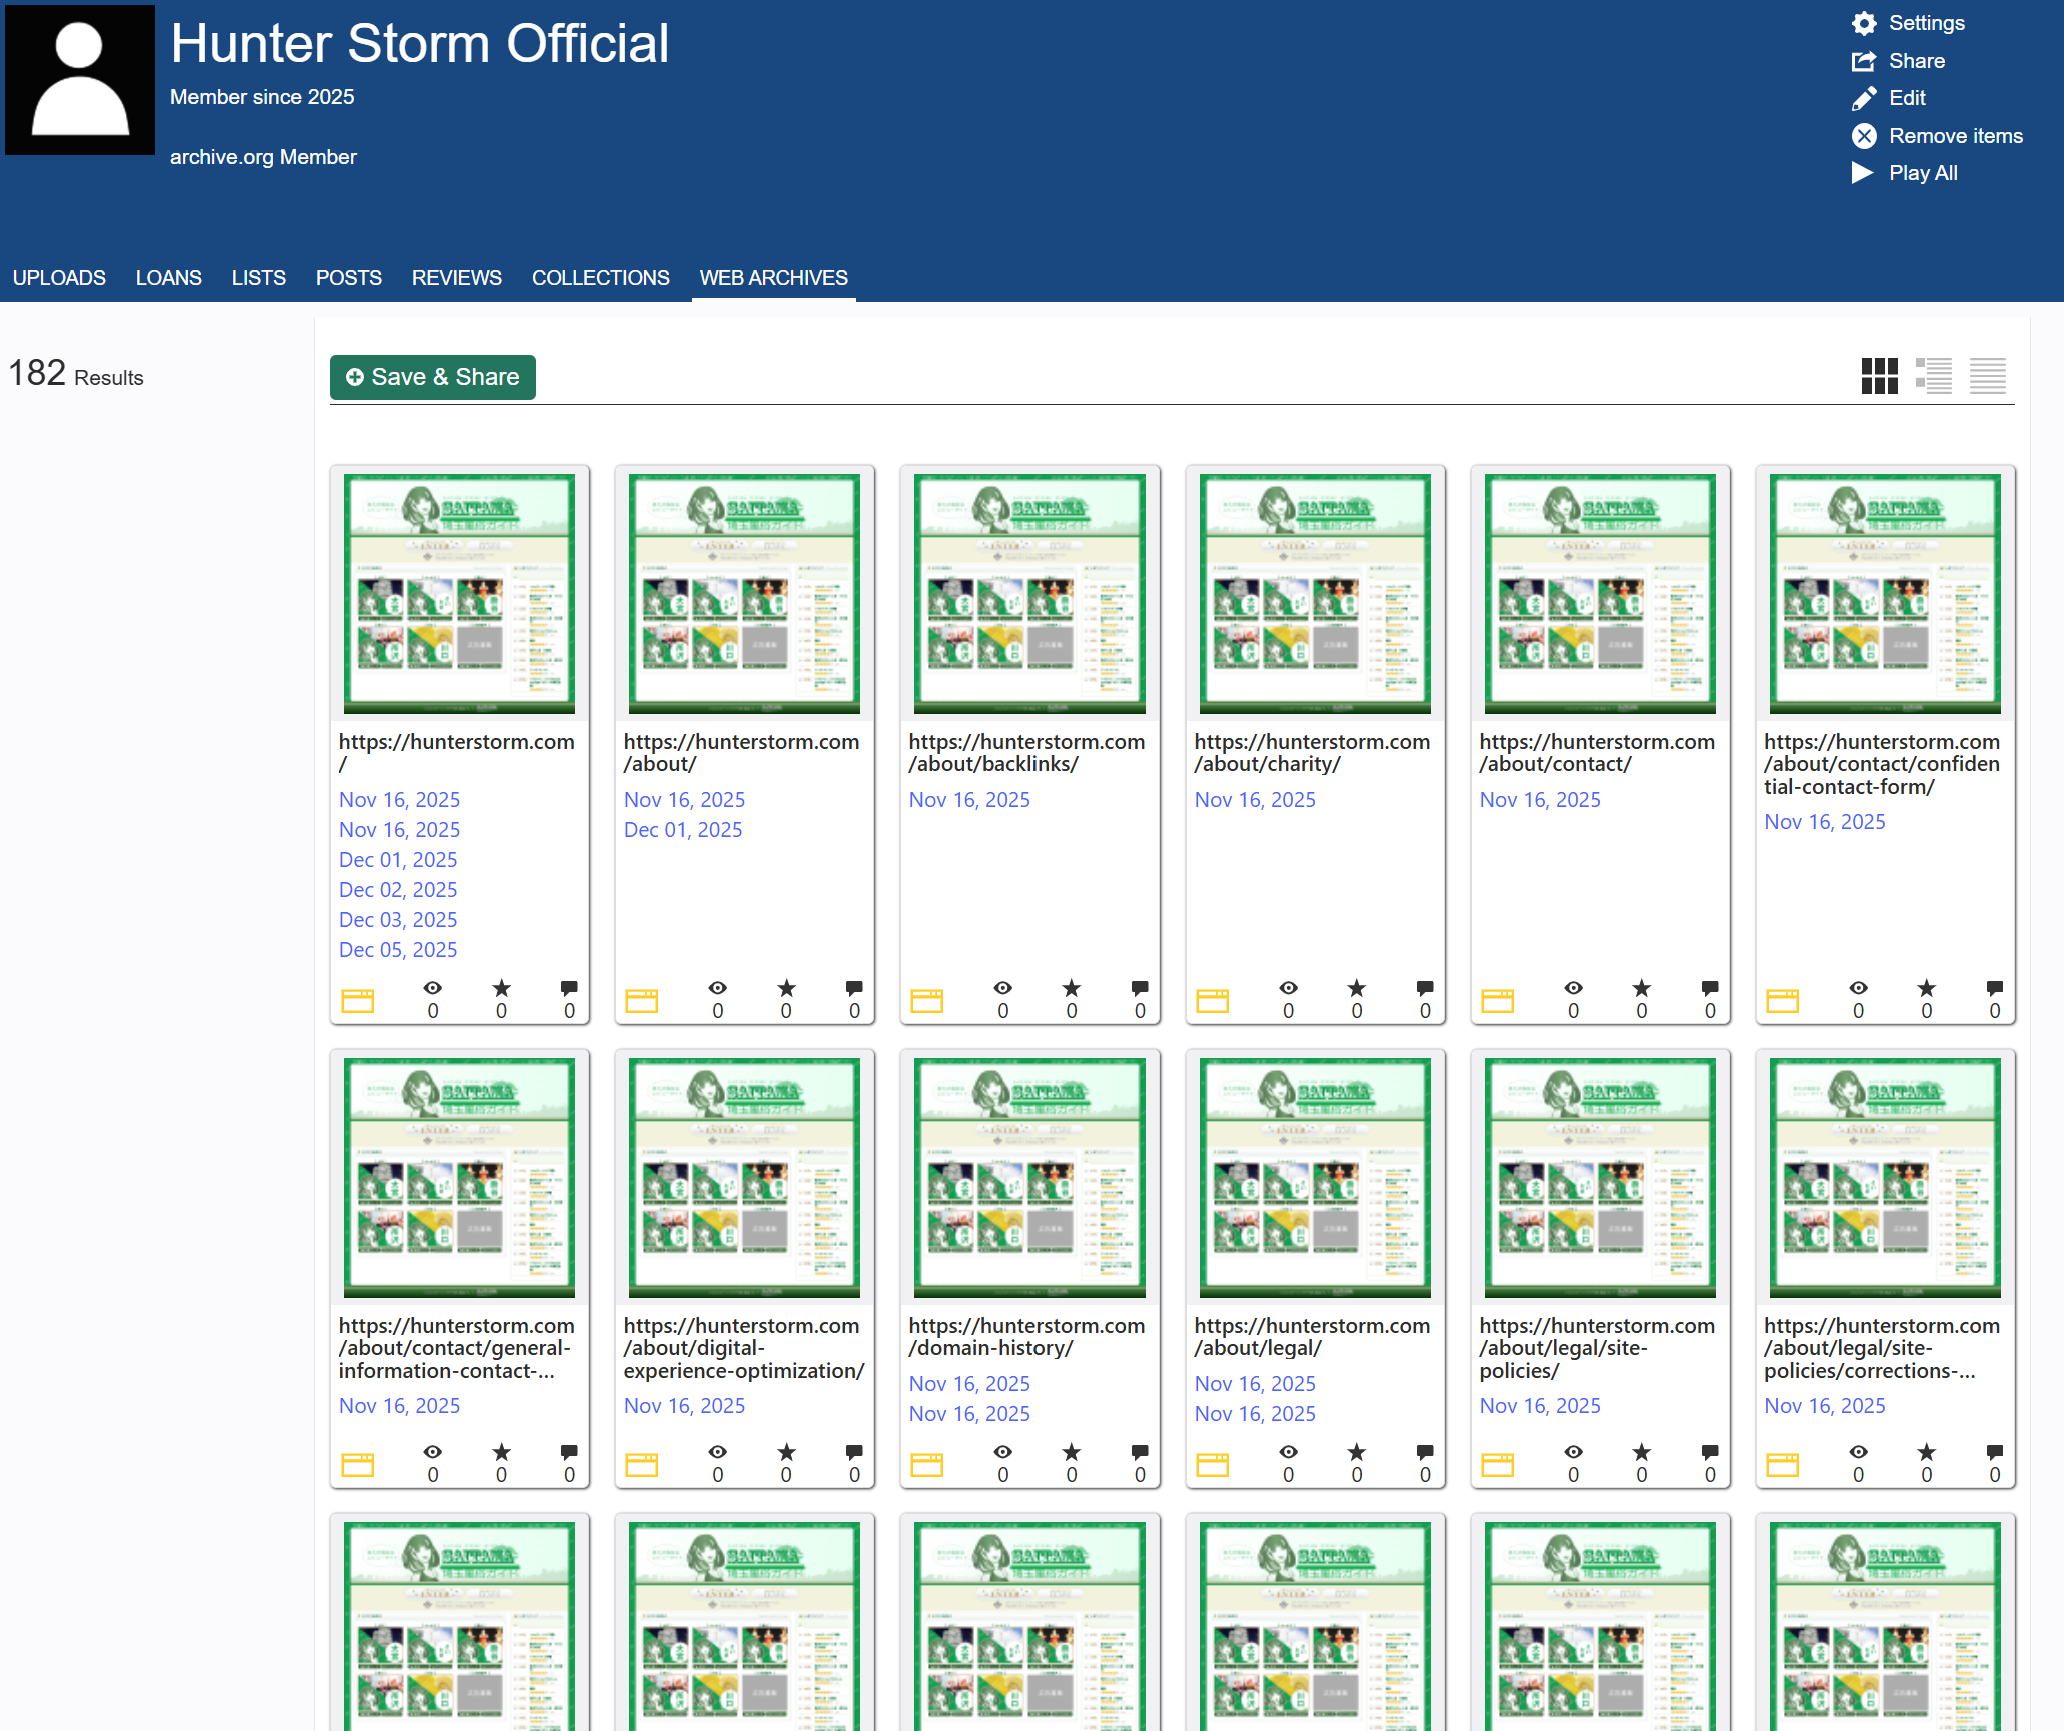The width and height of the screenshot is (2064, 1731).
Task: Switch to tile grid view
Action: tap(1879, 376)
